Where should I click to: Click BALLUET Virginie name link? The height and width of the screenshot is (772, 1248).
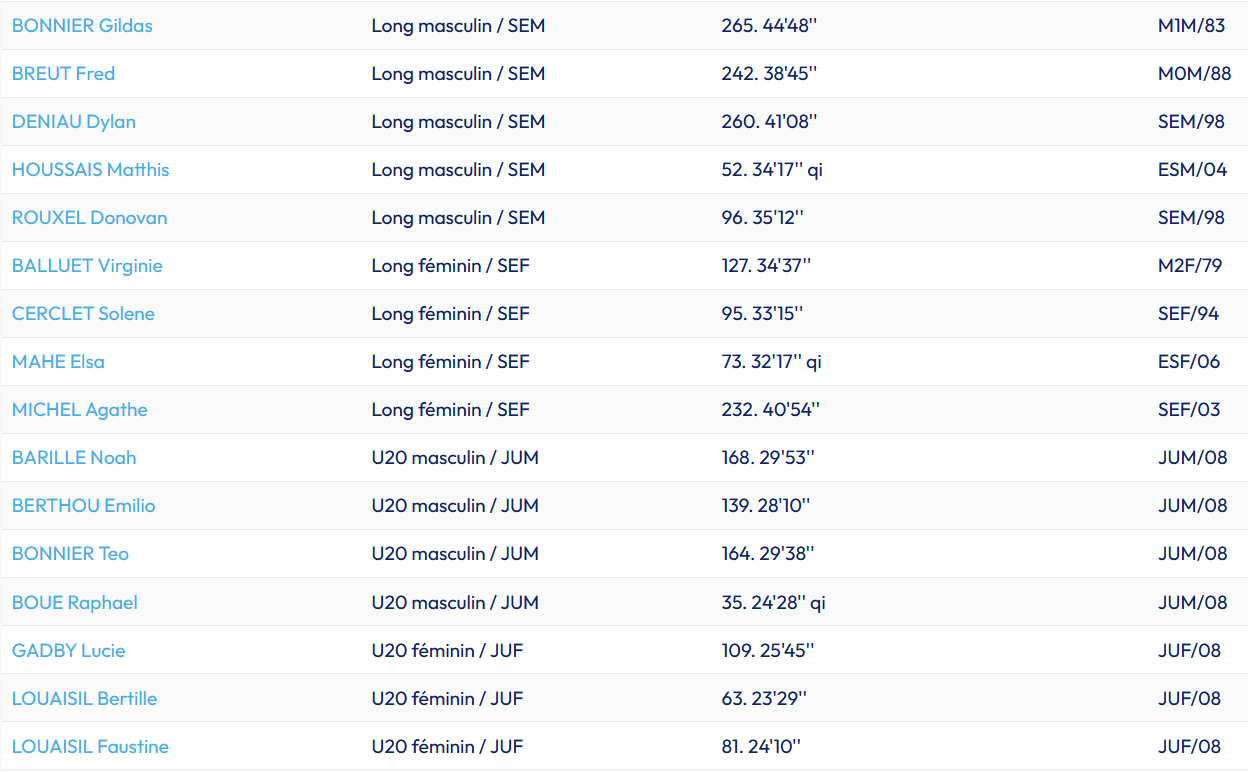[87, 266]
